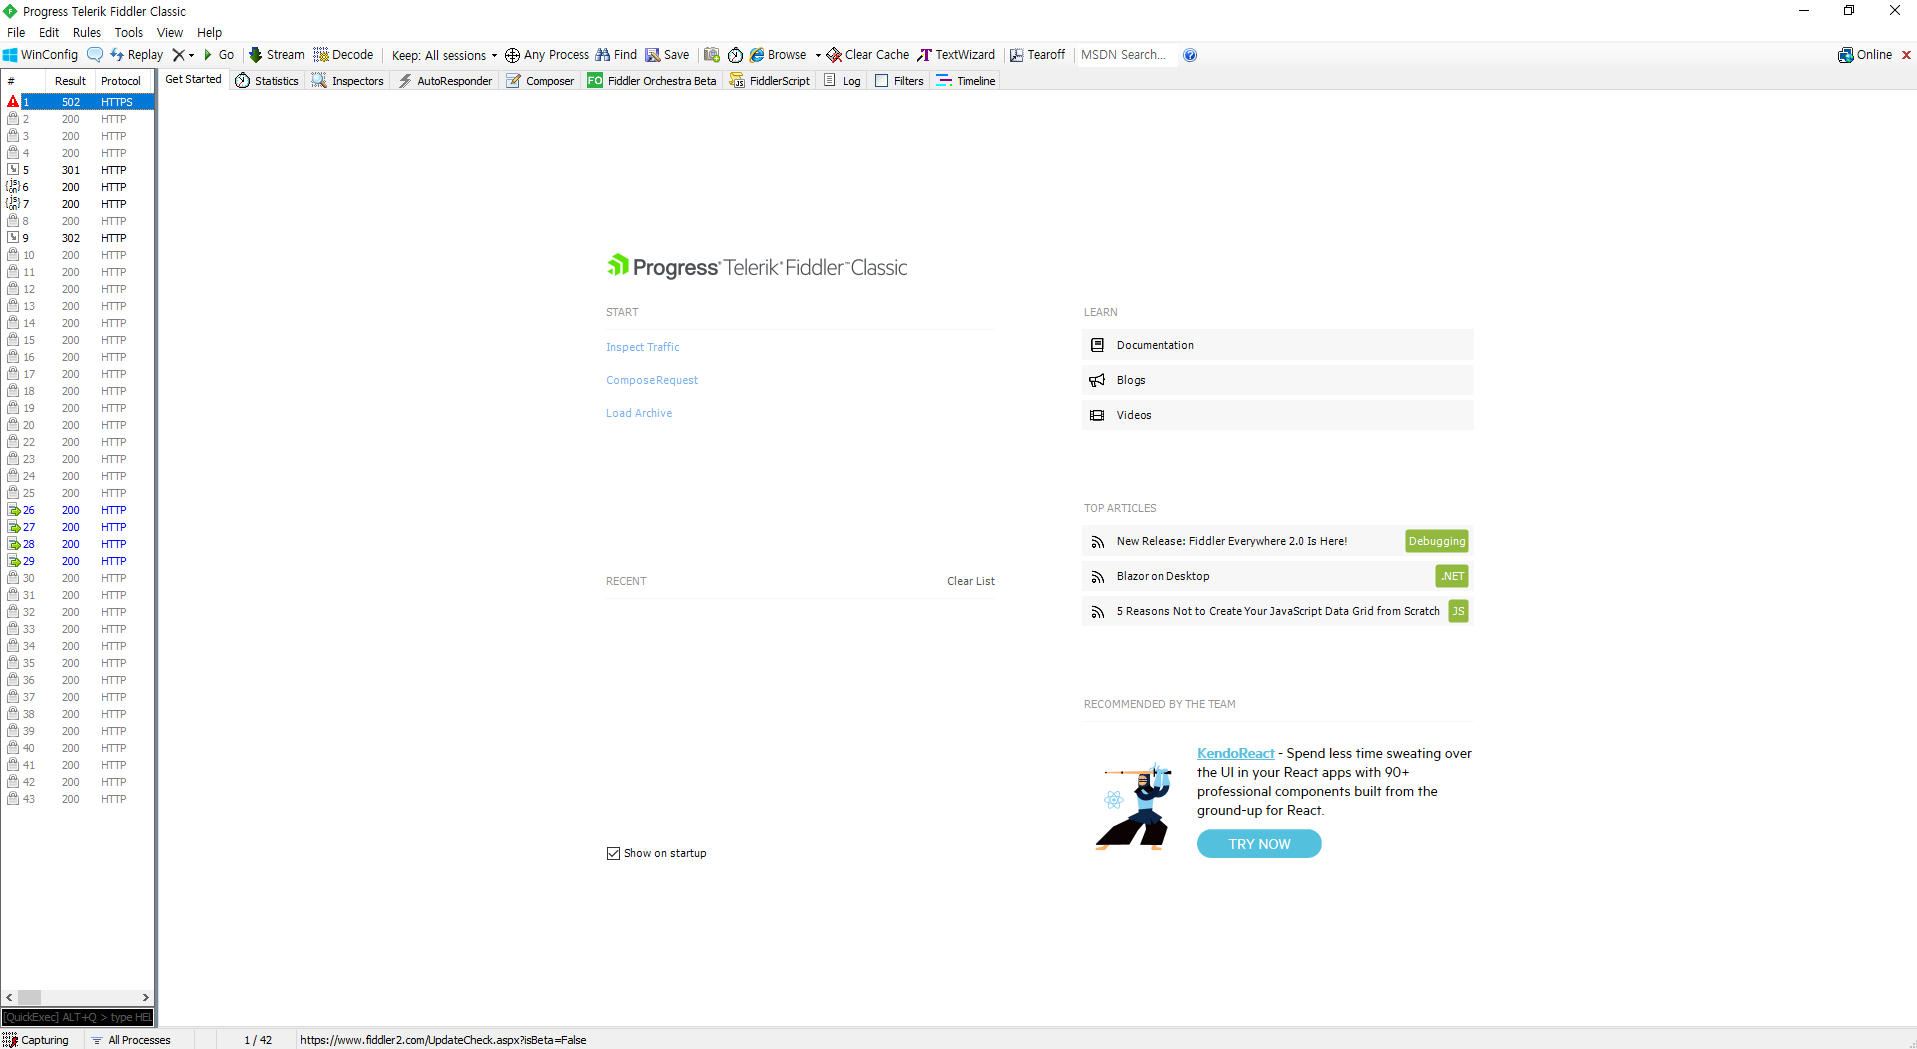1917x1049 pixels.
Task: Open the Rules menu
Action: tap(87, 33)
